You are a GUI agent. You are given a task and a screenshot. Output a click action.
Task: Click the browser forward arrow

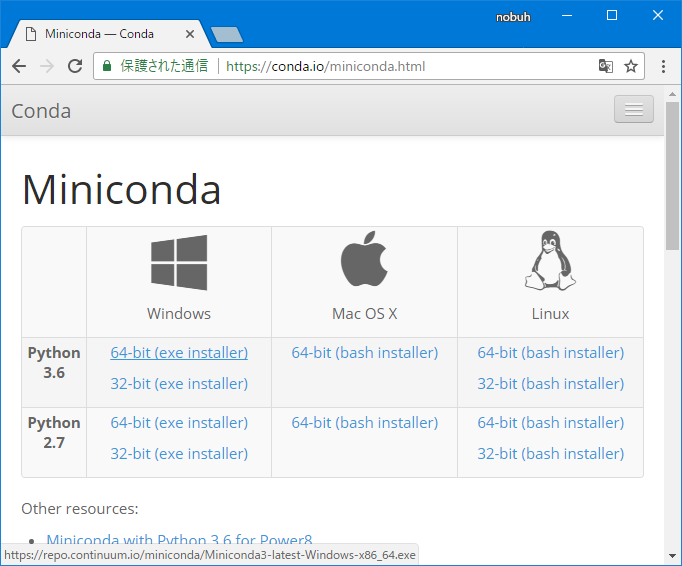47,66
